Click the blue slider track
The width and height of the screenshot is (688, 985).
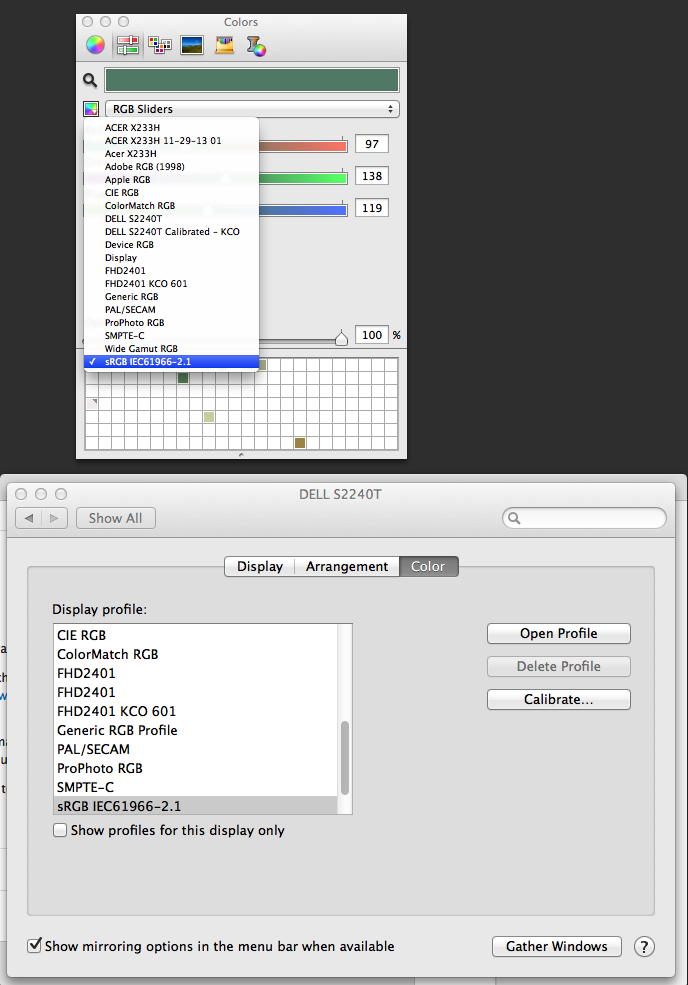click(303, 210)
